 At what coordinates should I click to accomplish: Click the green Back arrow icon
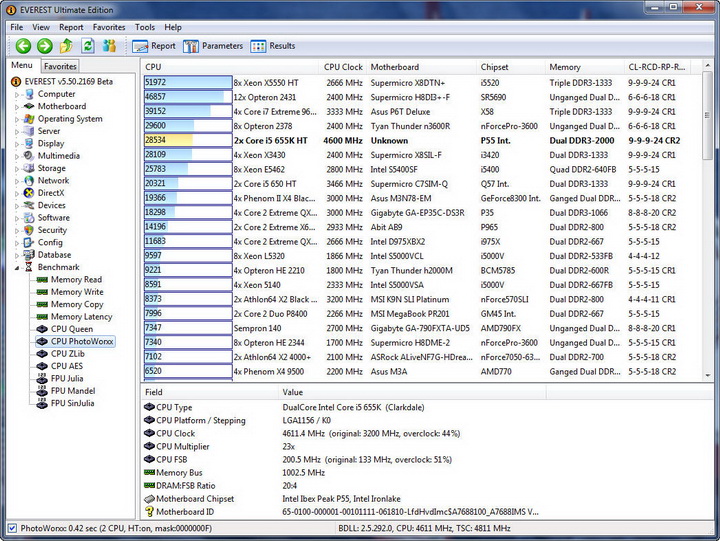point(23,46)
